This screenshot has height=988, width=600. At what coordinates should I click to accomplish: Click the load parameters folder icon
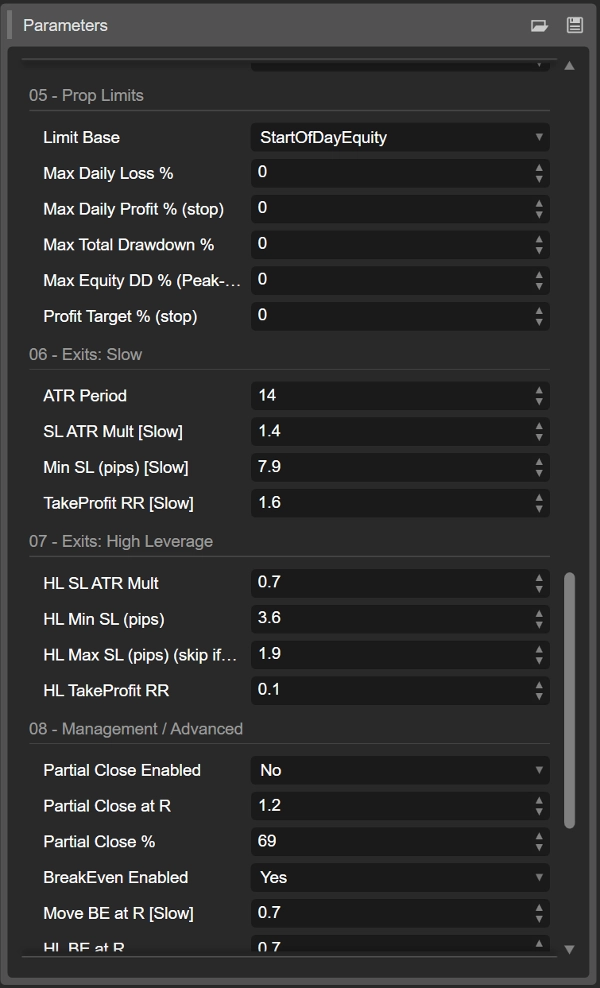(x=539, y=26)
